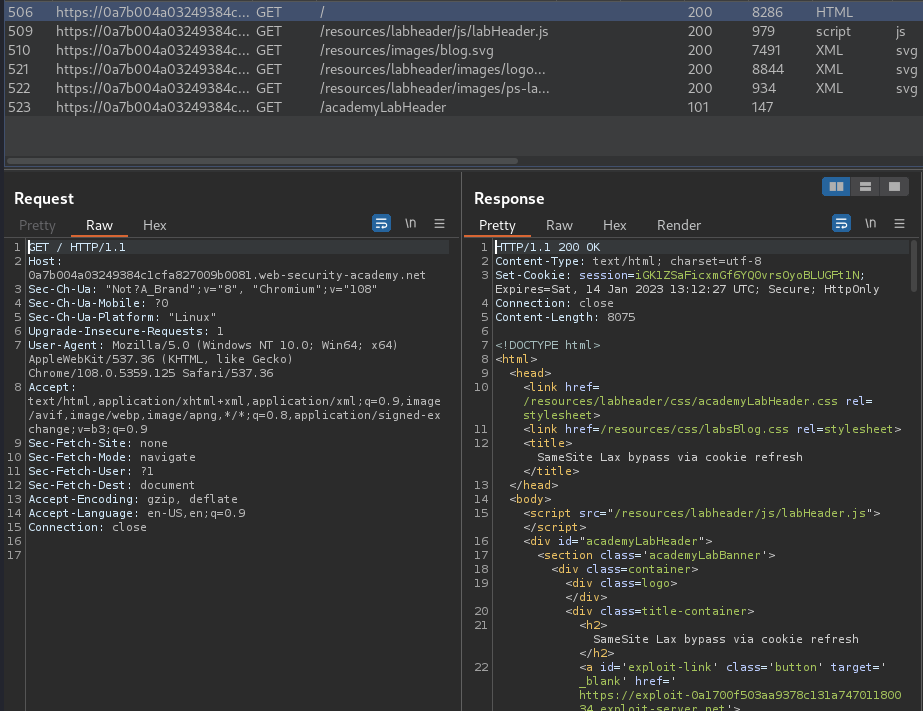Click the HTML MIME type cell of row 506
Screen dimensions: 923x711
[834, 12]
